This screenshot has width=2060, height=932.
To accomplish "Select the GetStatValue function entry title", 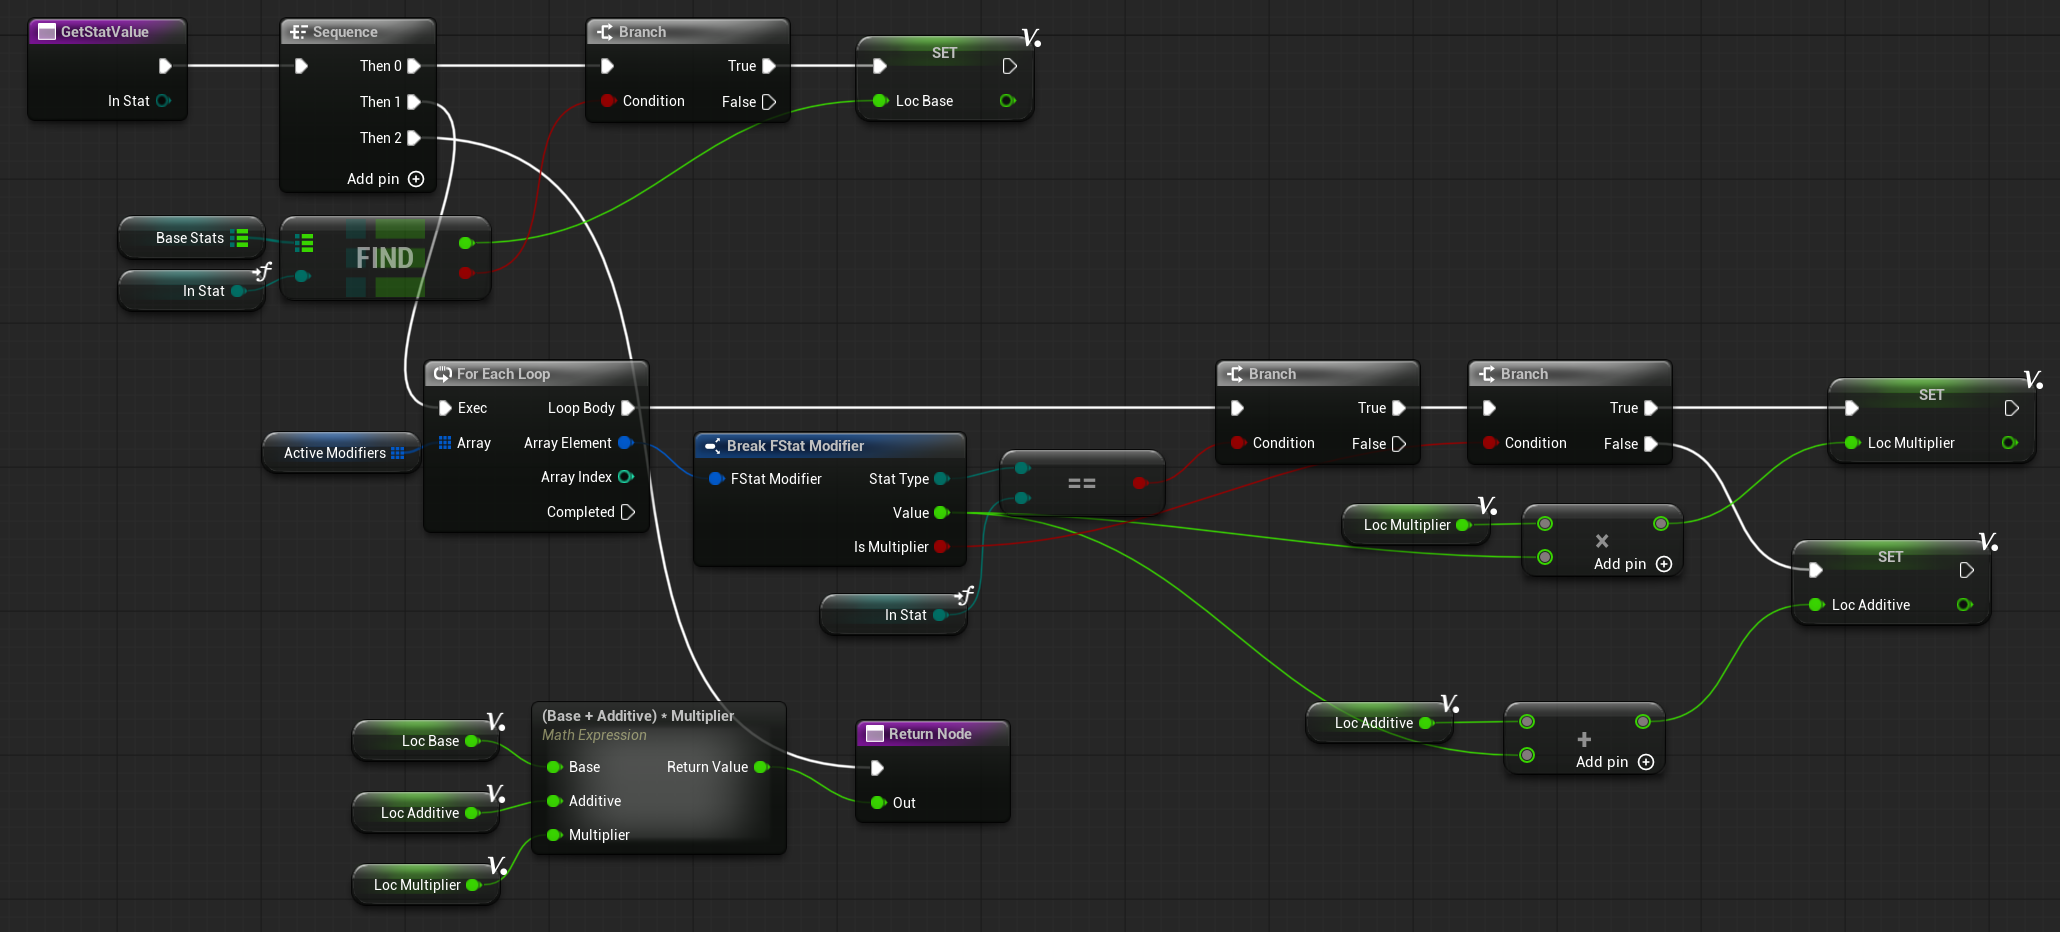I will 104,32.
